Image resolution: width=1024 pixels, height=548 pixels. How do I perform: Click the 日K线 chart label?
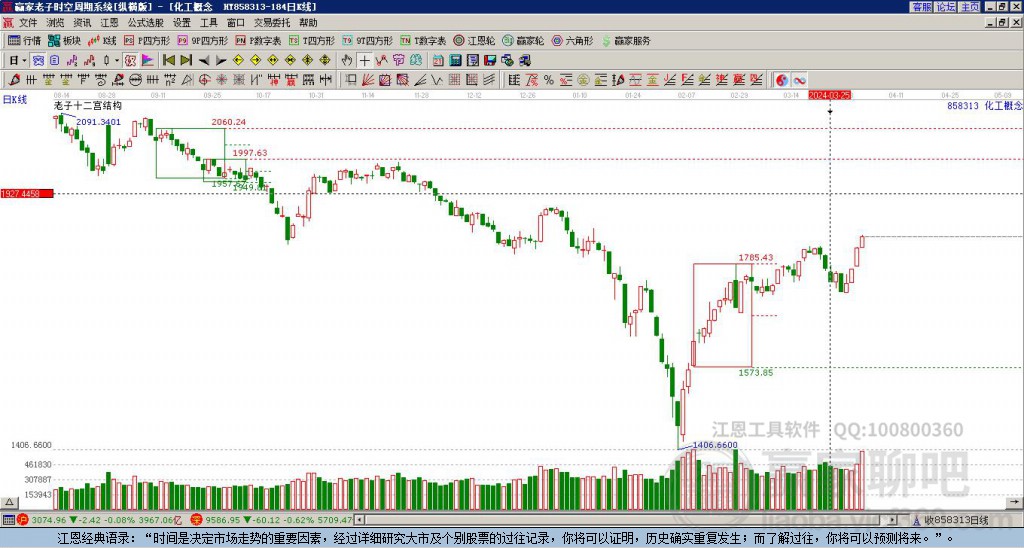click(x=15, y=100)
